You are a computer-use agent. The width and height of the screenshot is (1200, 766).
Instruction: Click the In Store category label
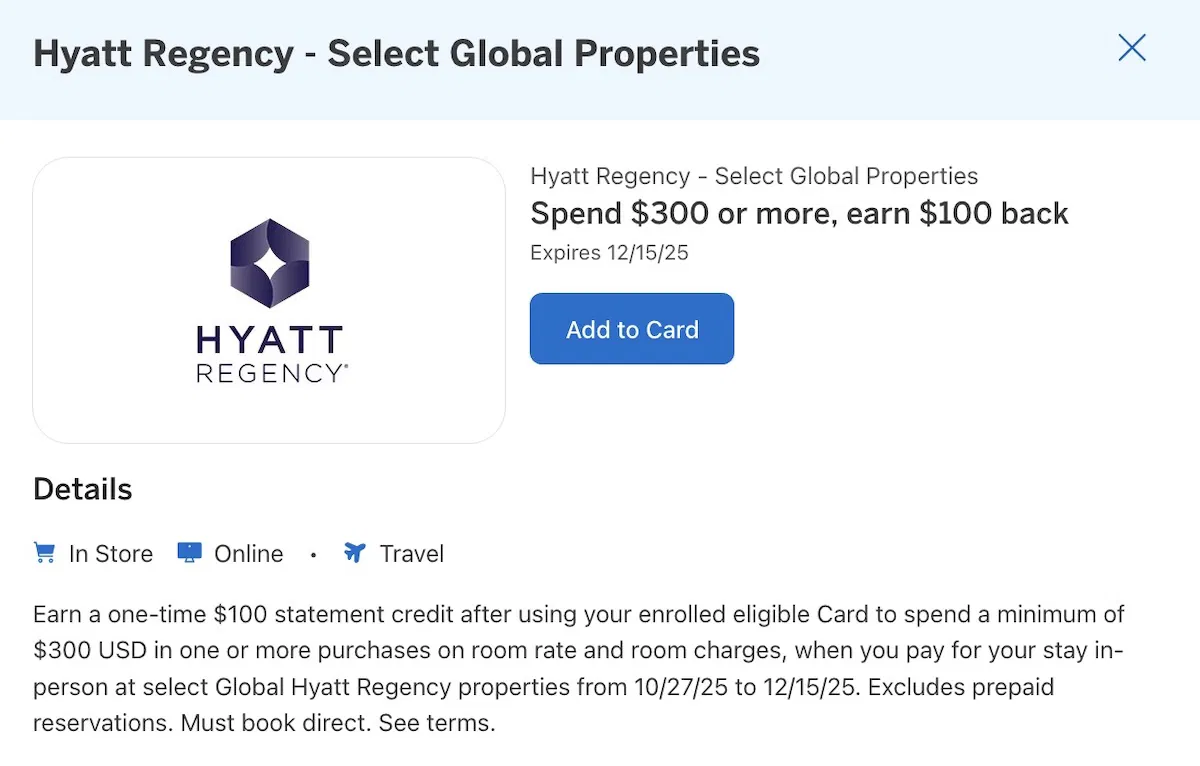point(112,553)
